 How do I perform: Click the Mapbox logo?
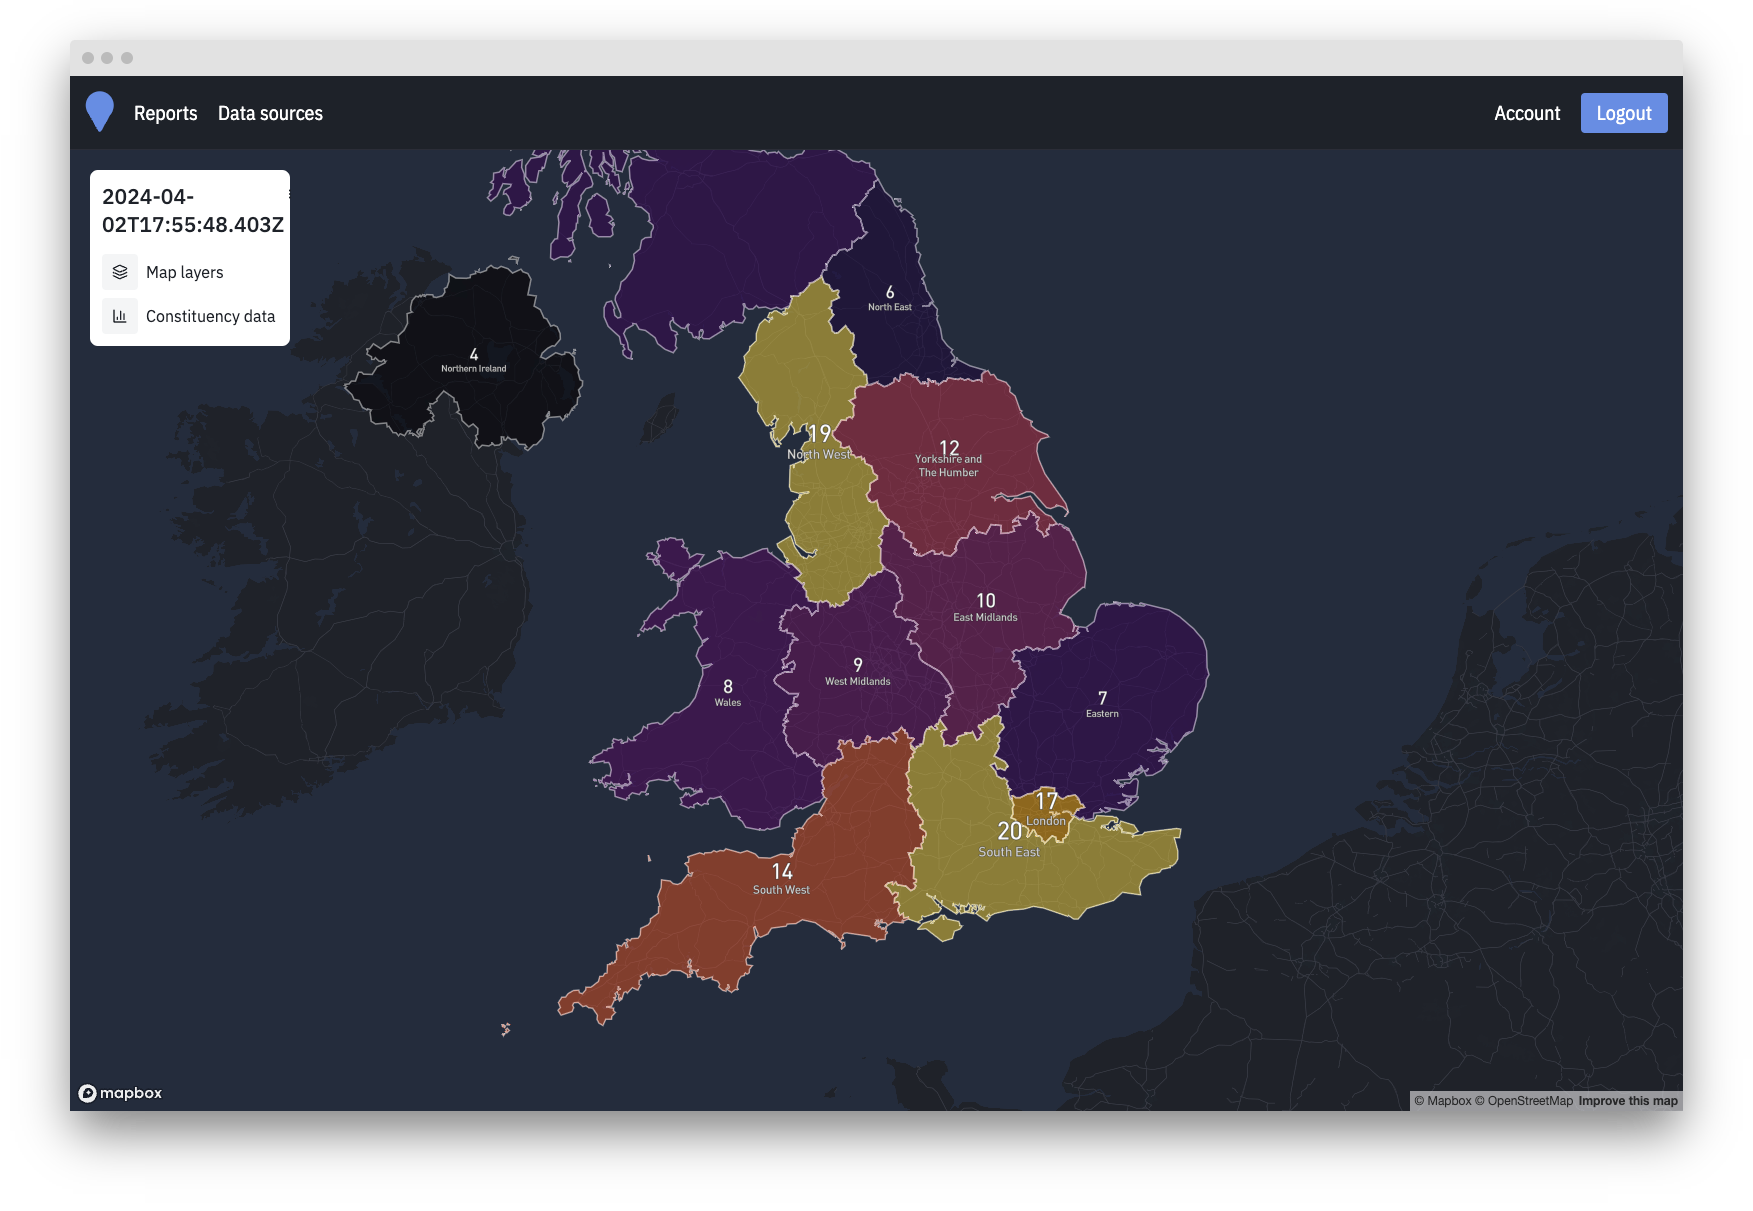pos(120,1093)
